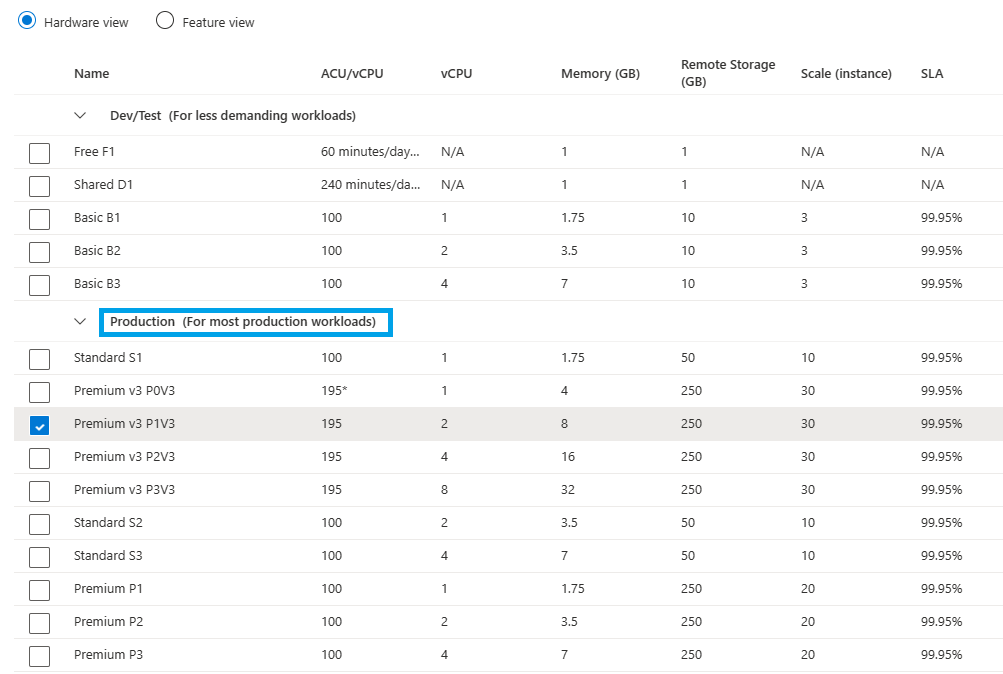Click the SLA column header
The width and height of the screenshot is (1003, 674).
(x=932, y=74)
